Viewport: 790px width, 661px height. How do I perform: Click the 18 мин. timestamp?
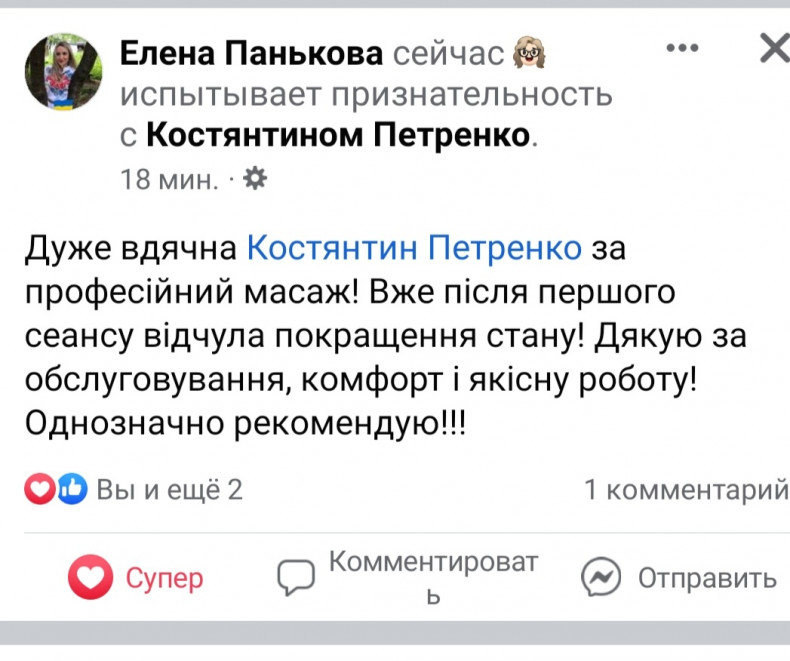[x=169, y=180]
